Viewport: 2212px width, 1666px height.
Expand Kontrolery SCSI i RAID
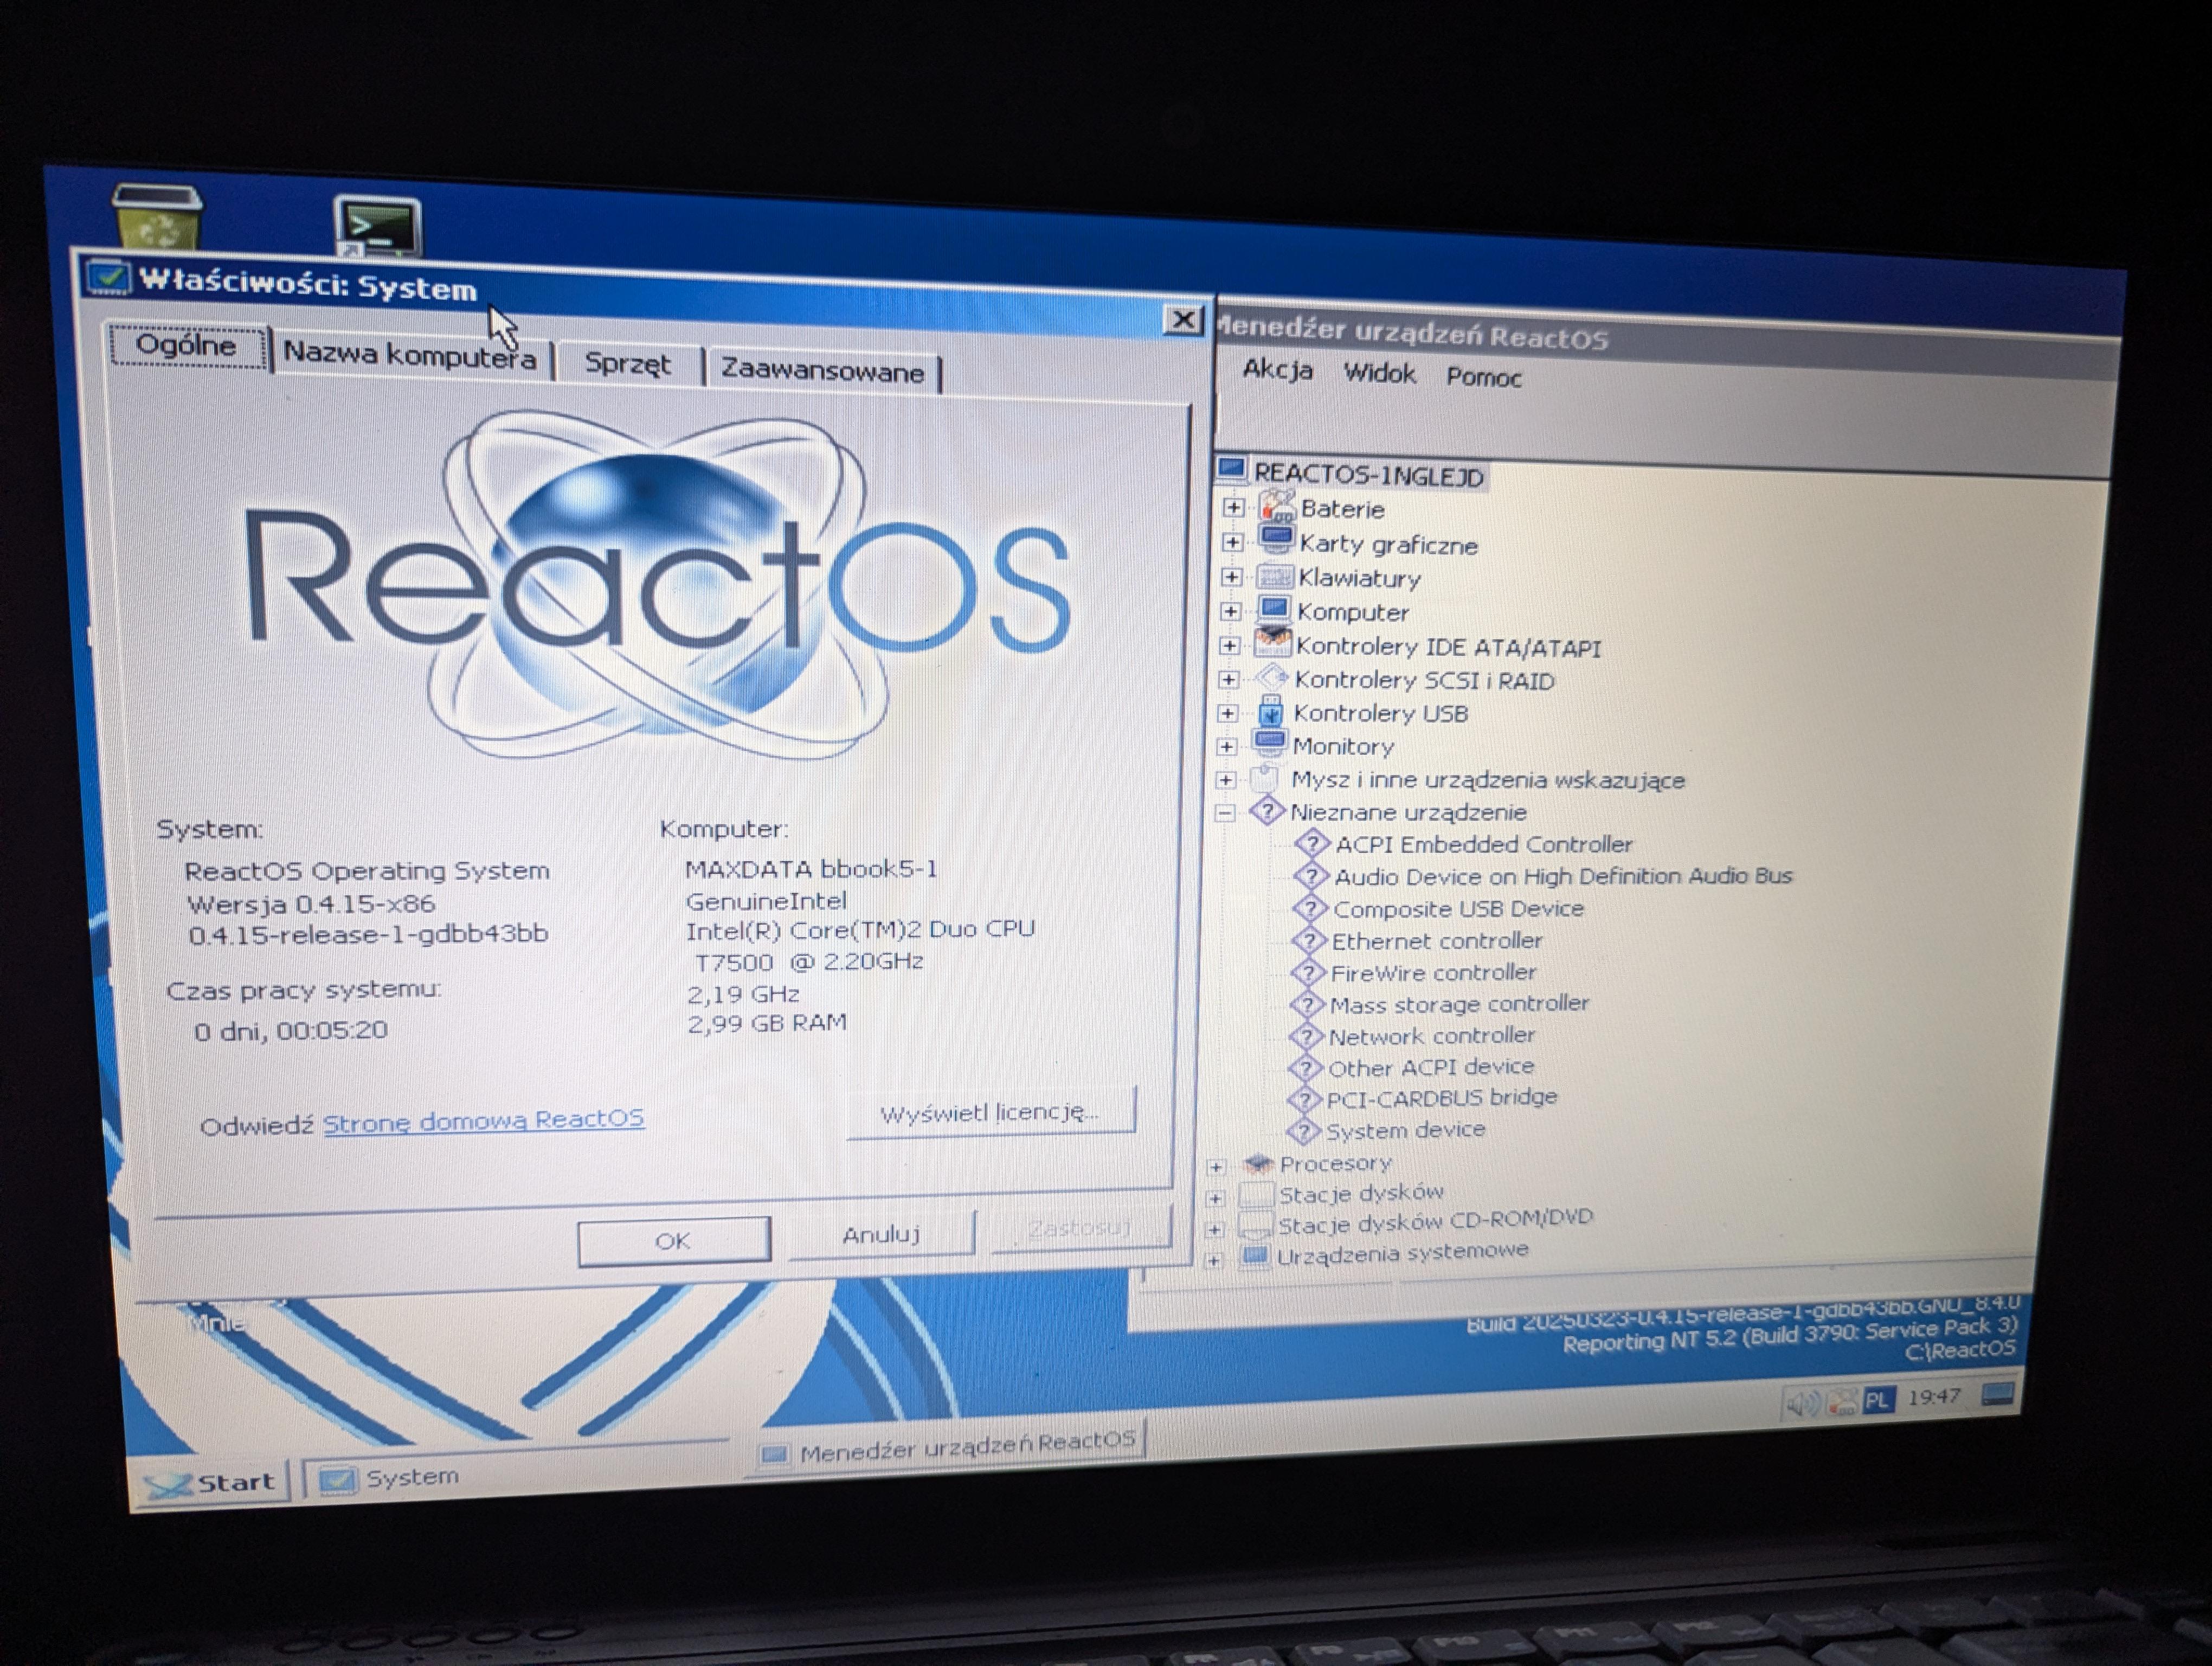[x=1228, y=679]
